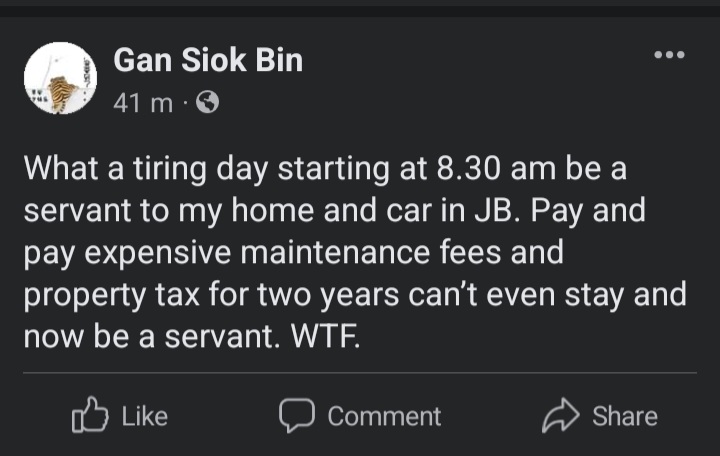Viewport: 720px width, 456px height.
Task: Tap the thumbs-up Like icon
Action: pyautogui.click(x=90, y=415)
